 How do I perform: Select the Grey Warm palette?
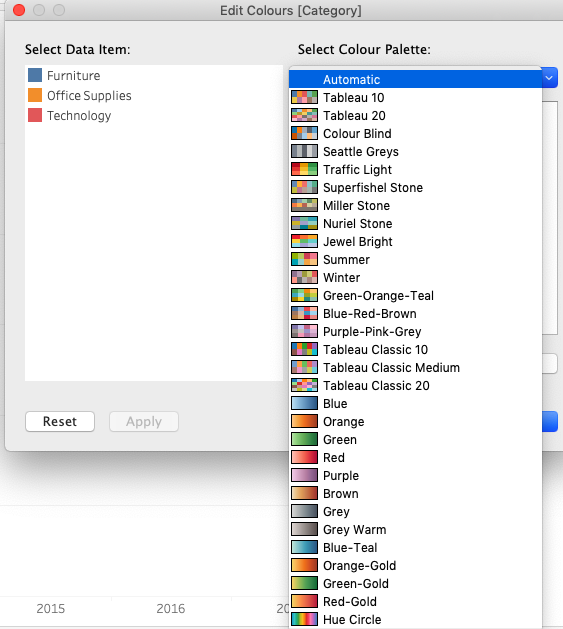click(x=415, y=530)
